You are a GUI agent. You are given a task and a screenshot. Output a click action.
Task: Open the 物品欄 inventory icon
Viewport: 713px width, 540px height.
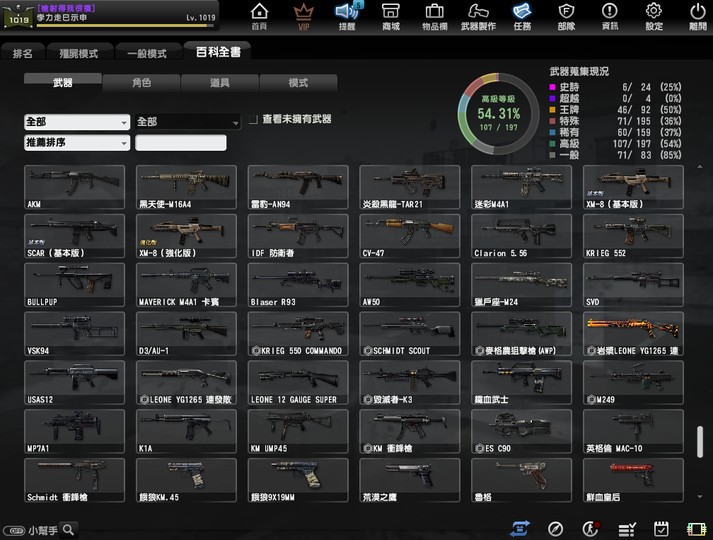(x=435, y=15)
